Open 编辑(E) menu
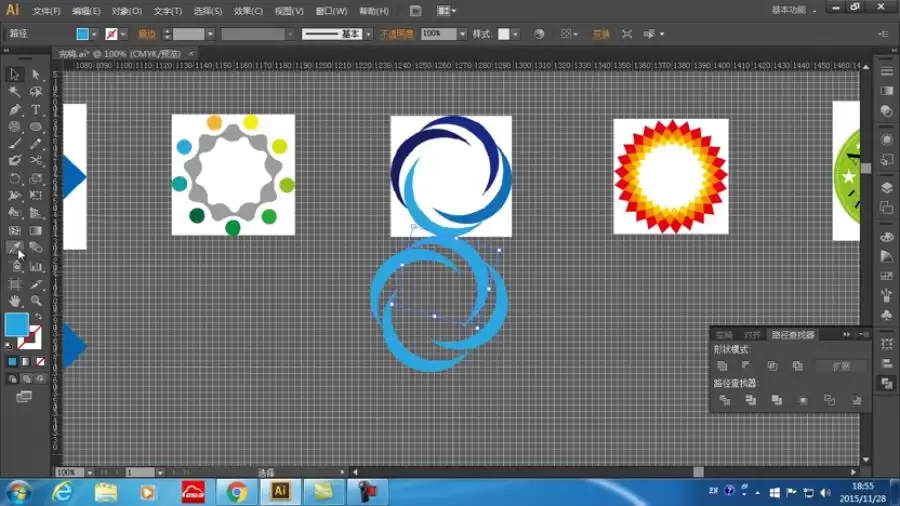The width and height of the screenshot is (900, 506). pyautogui.click(x=86, y=11)
